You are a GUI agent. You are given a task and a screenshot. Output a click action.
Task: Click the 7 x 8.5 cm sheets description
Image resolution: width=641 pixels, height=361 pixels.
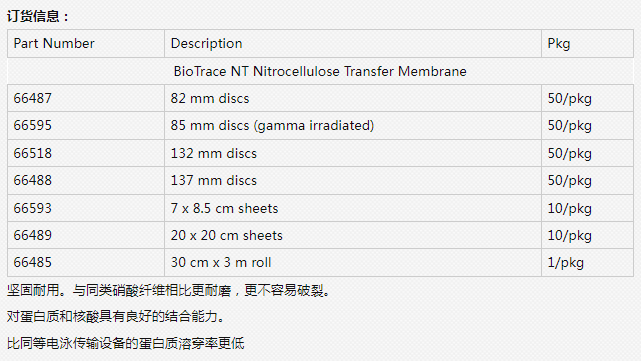click(x=224, y=209)
